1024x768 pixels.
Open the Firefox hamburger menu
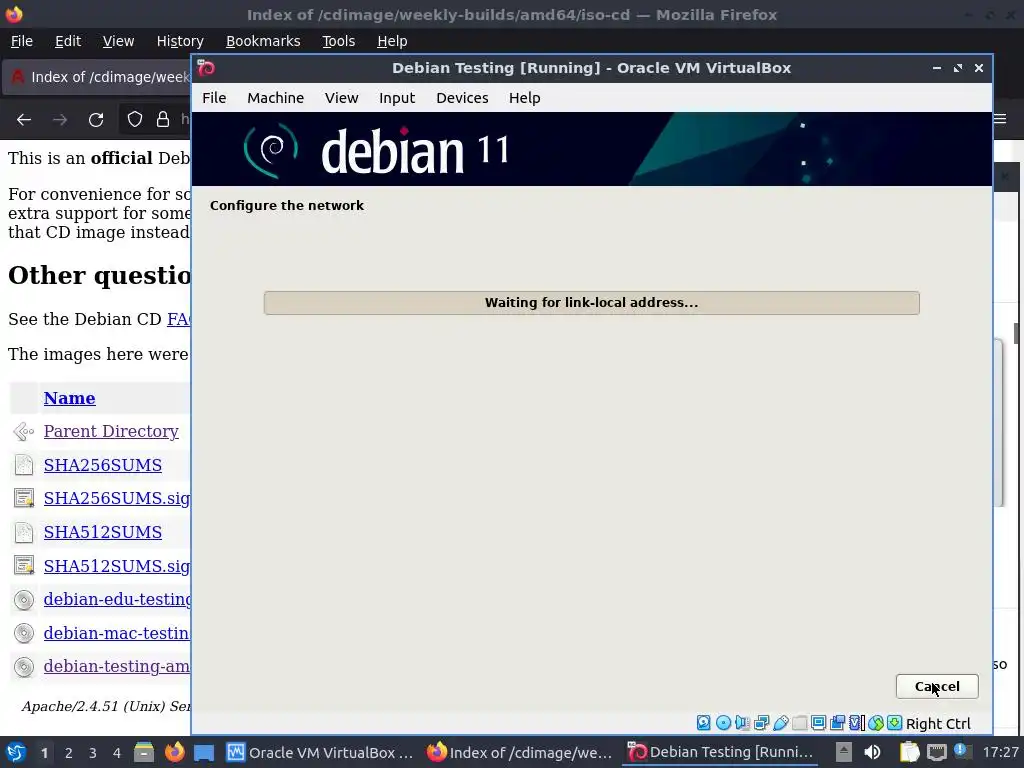pyautogui.click(x=1000, y=119)
